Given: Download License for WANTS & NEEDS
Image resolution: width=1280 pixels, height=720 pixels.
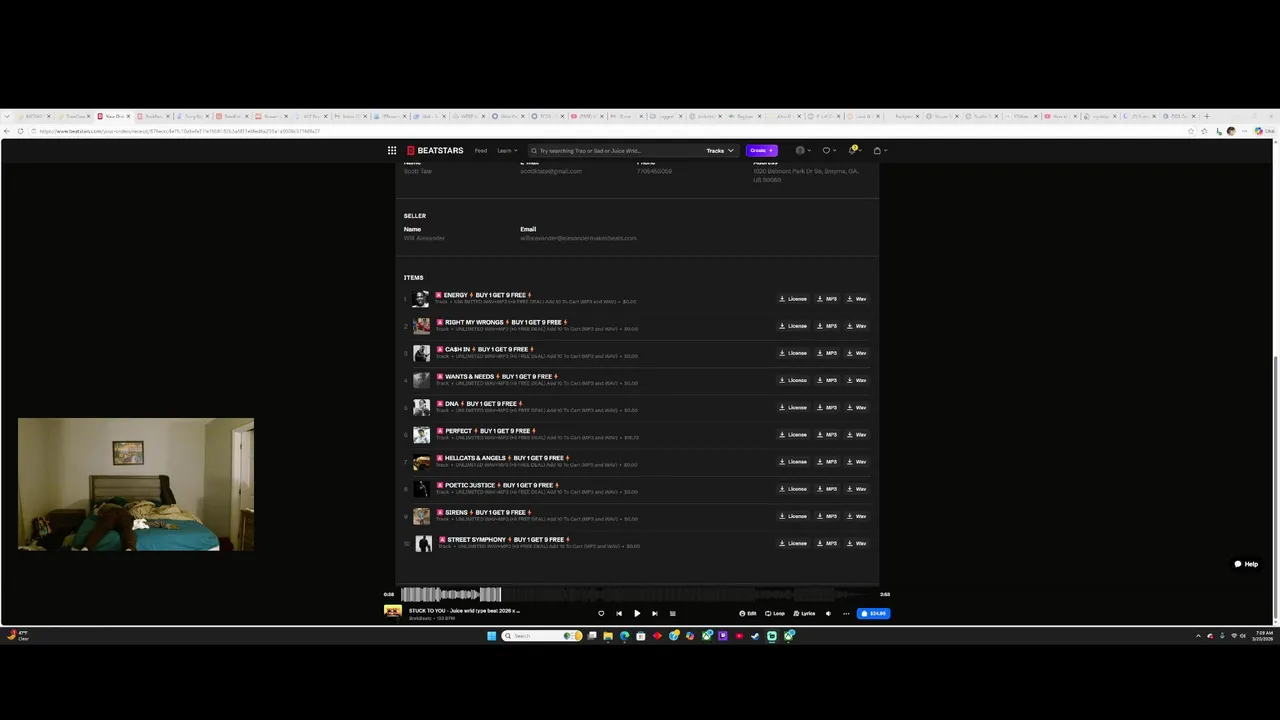Looking at the screenshot, I should tap(793, 380).
